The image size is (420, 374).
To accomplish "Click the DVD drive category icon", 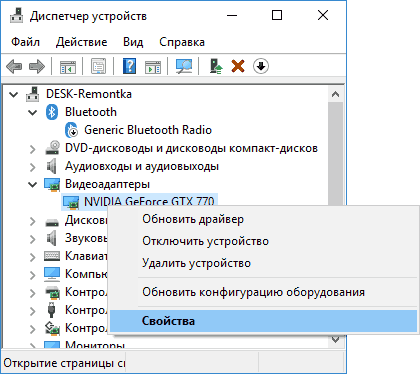I will tap(52, 148).
